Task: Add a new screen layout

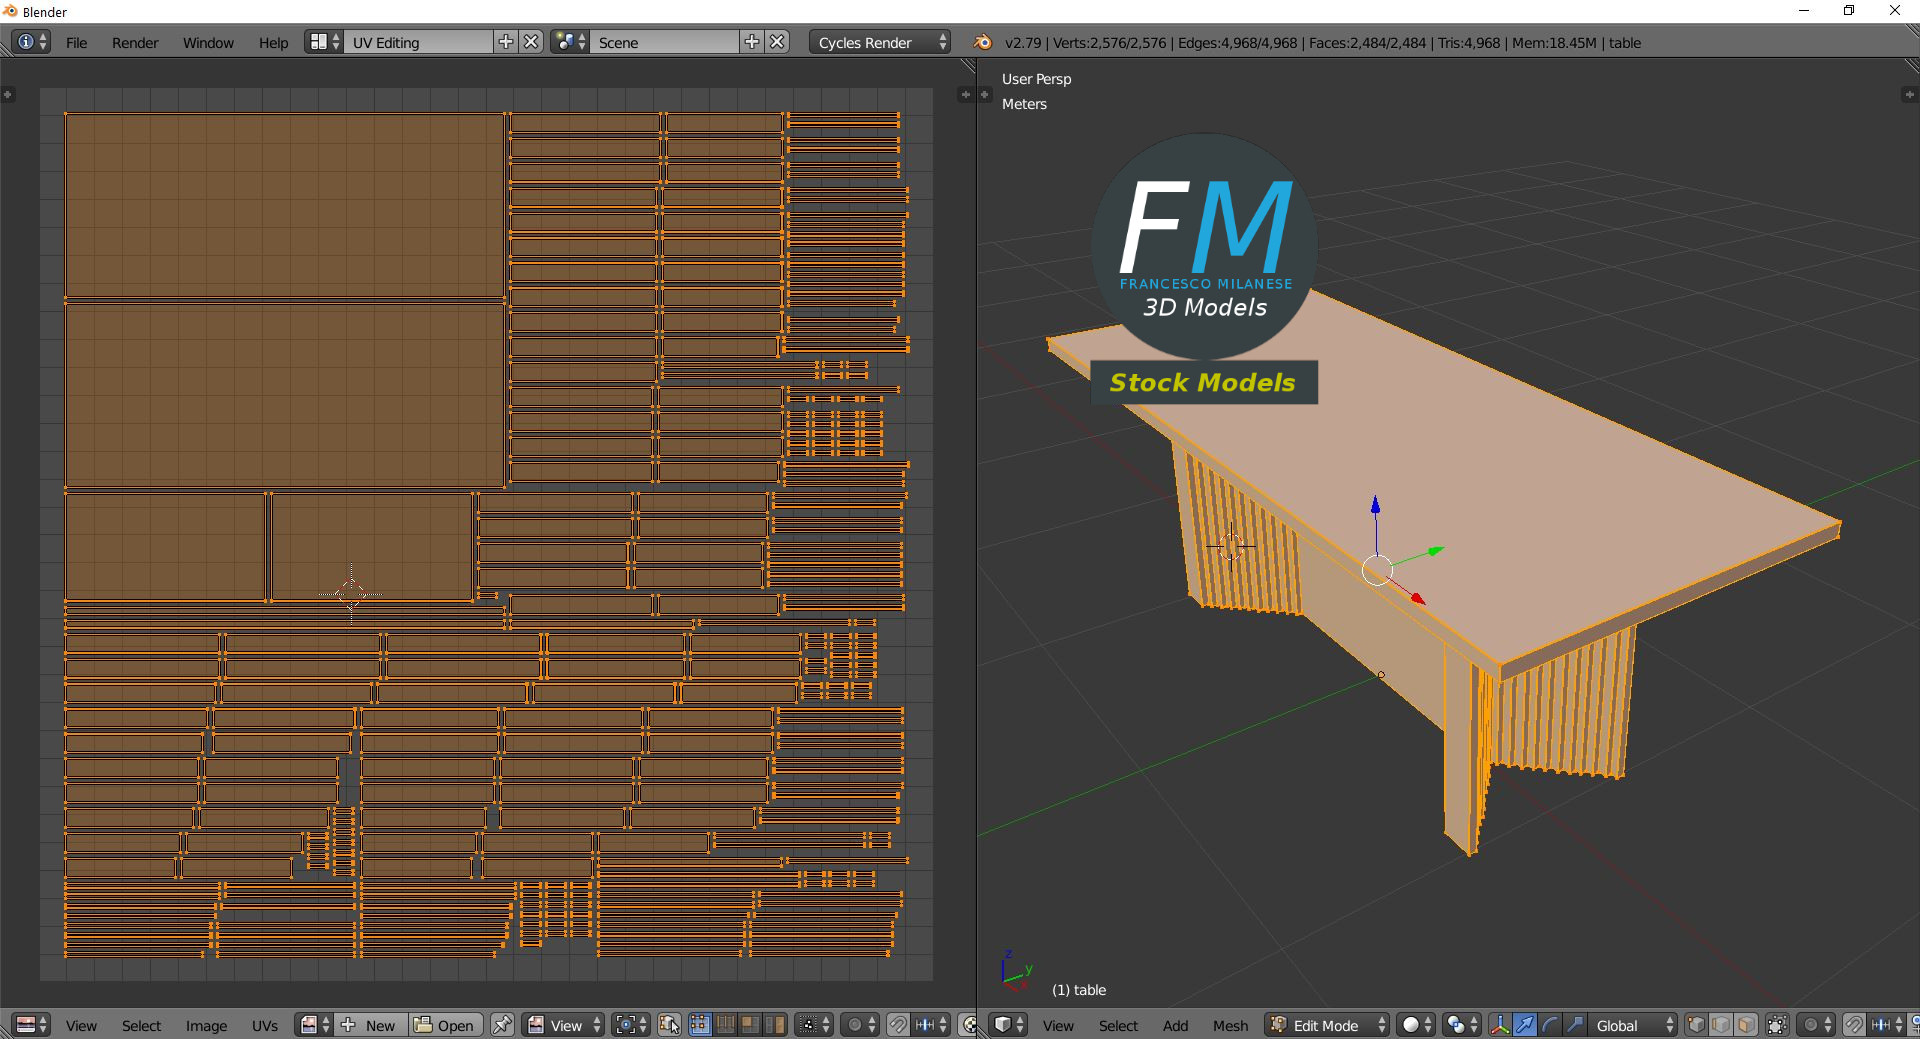Action: (506, 42)
